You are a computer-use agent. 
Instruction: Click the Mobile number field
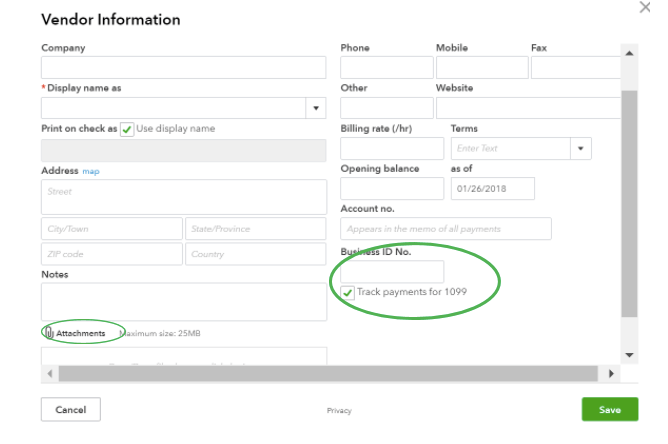point(482,67)
